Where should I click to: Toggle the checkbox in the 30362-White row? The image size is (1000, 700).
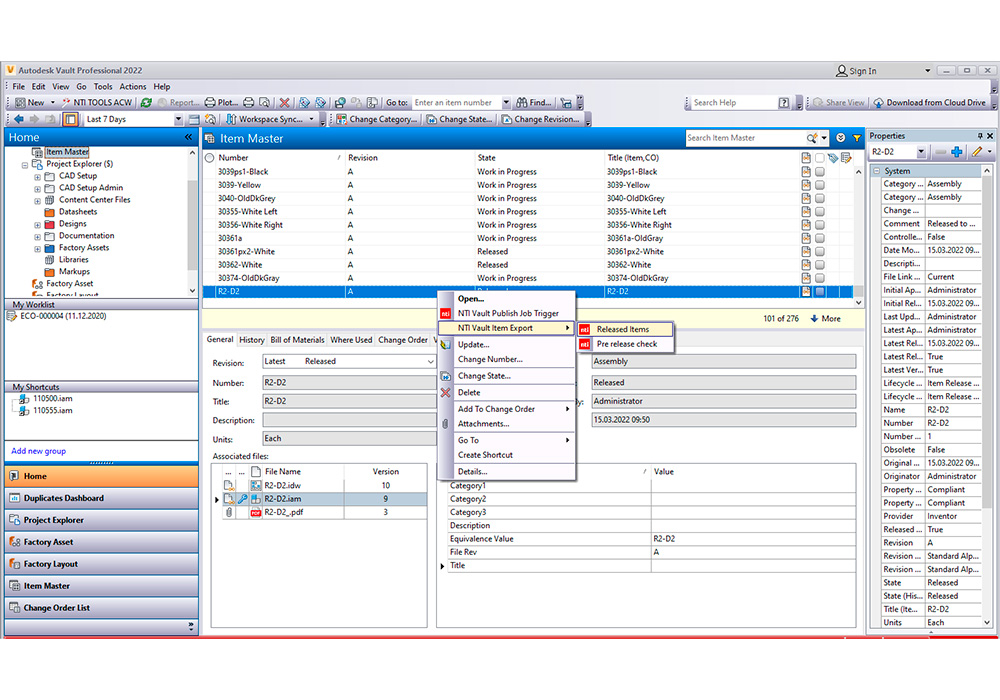[820, 265]
